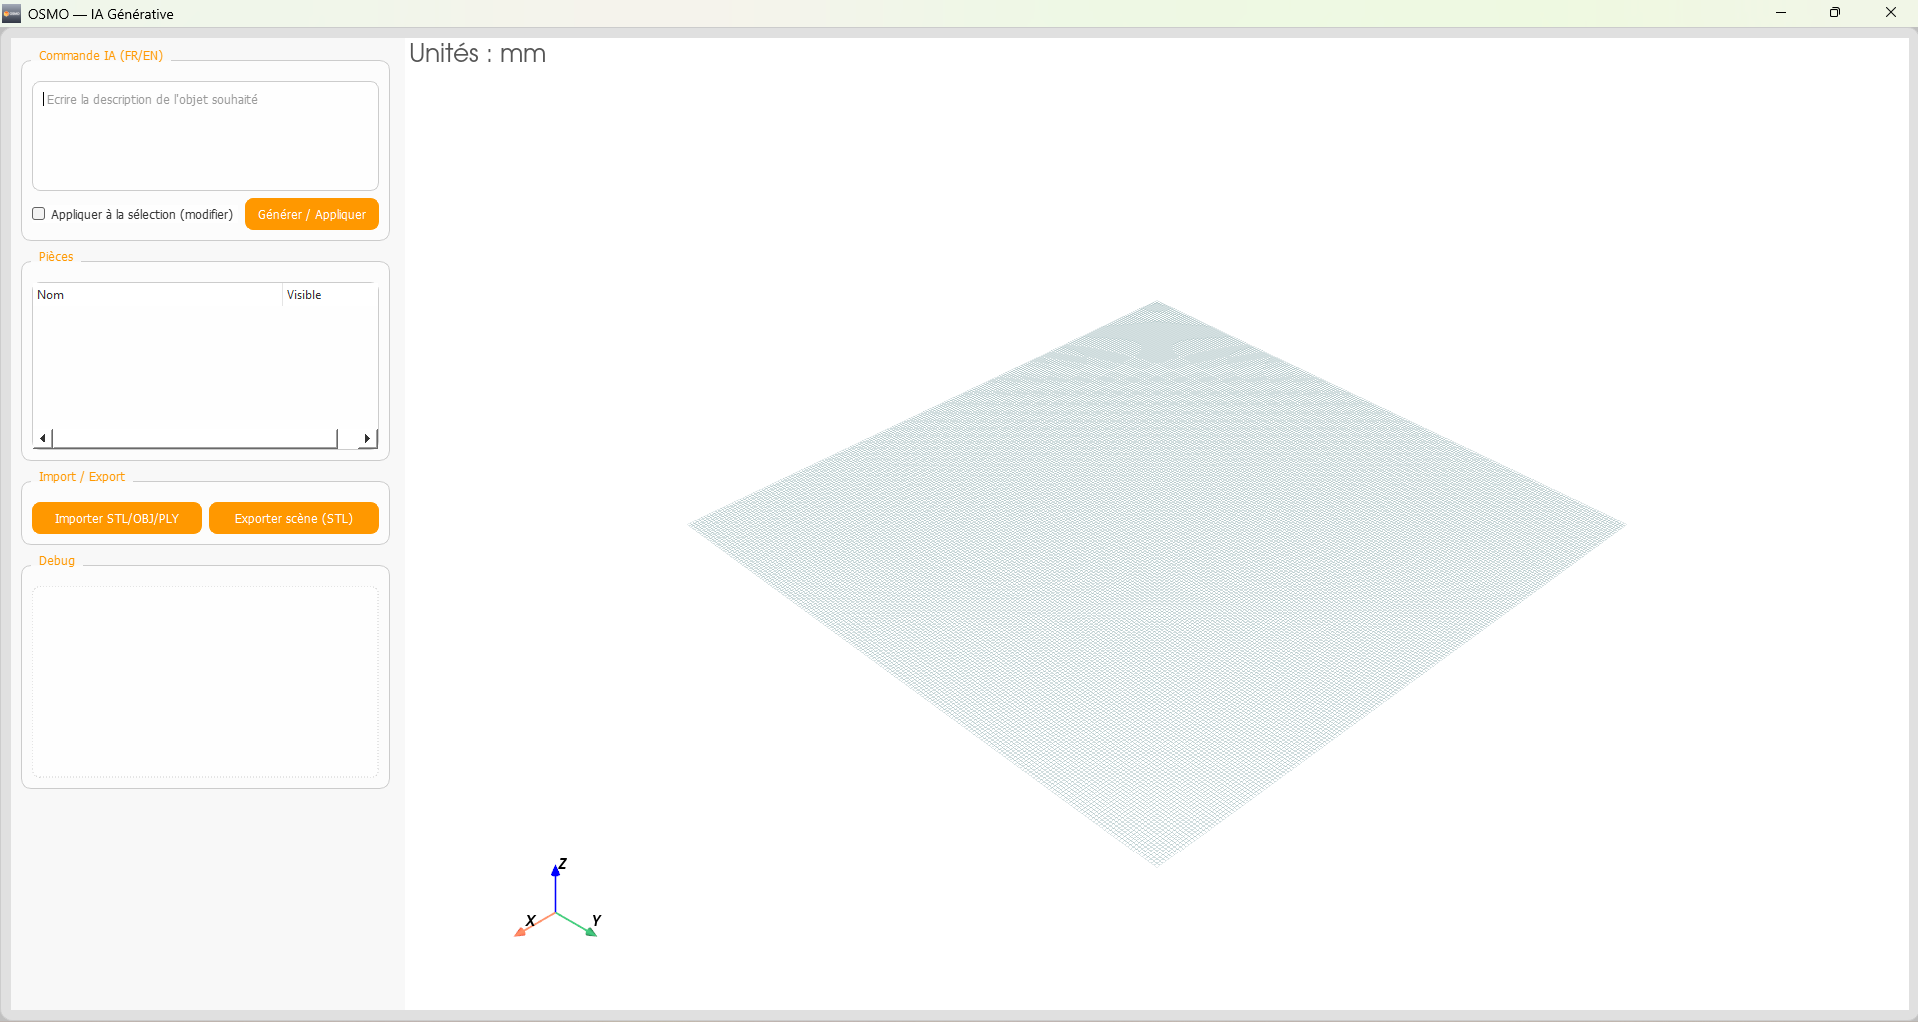Click the red X axis arrow
This screenshot has width=1918, height=1022.
[x=521, y=932]
